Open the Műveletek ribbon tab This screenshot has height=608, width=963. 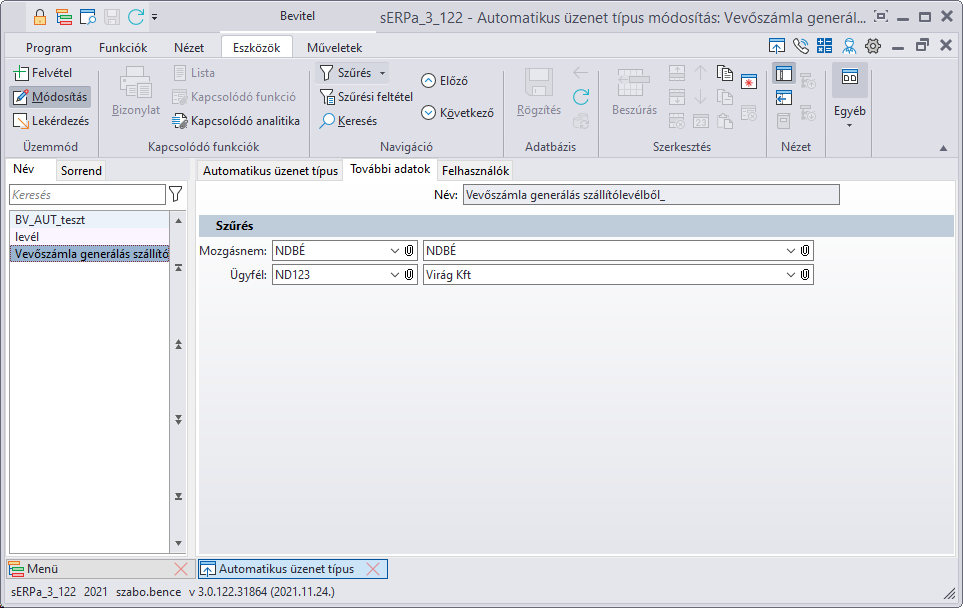pos(334,47)
